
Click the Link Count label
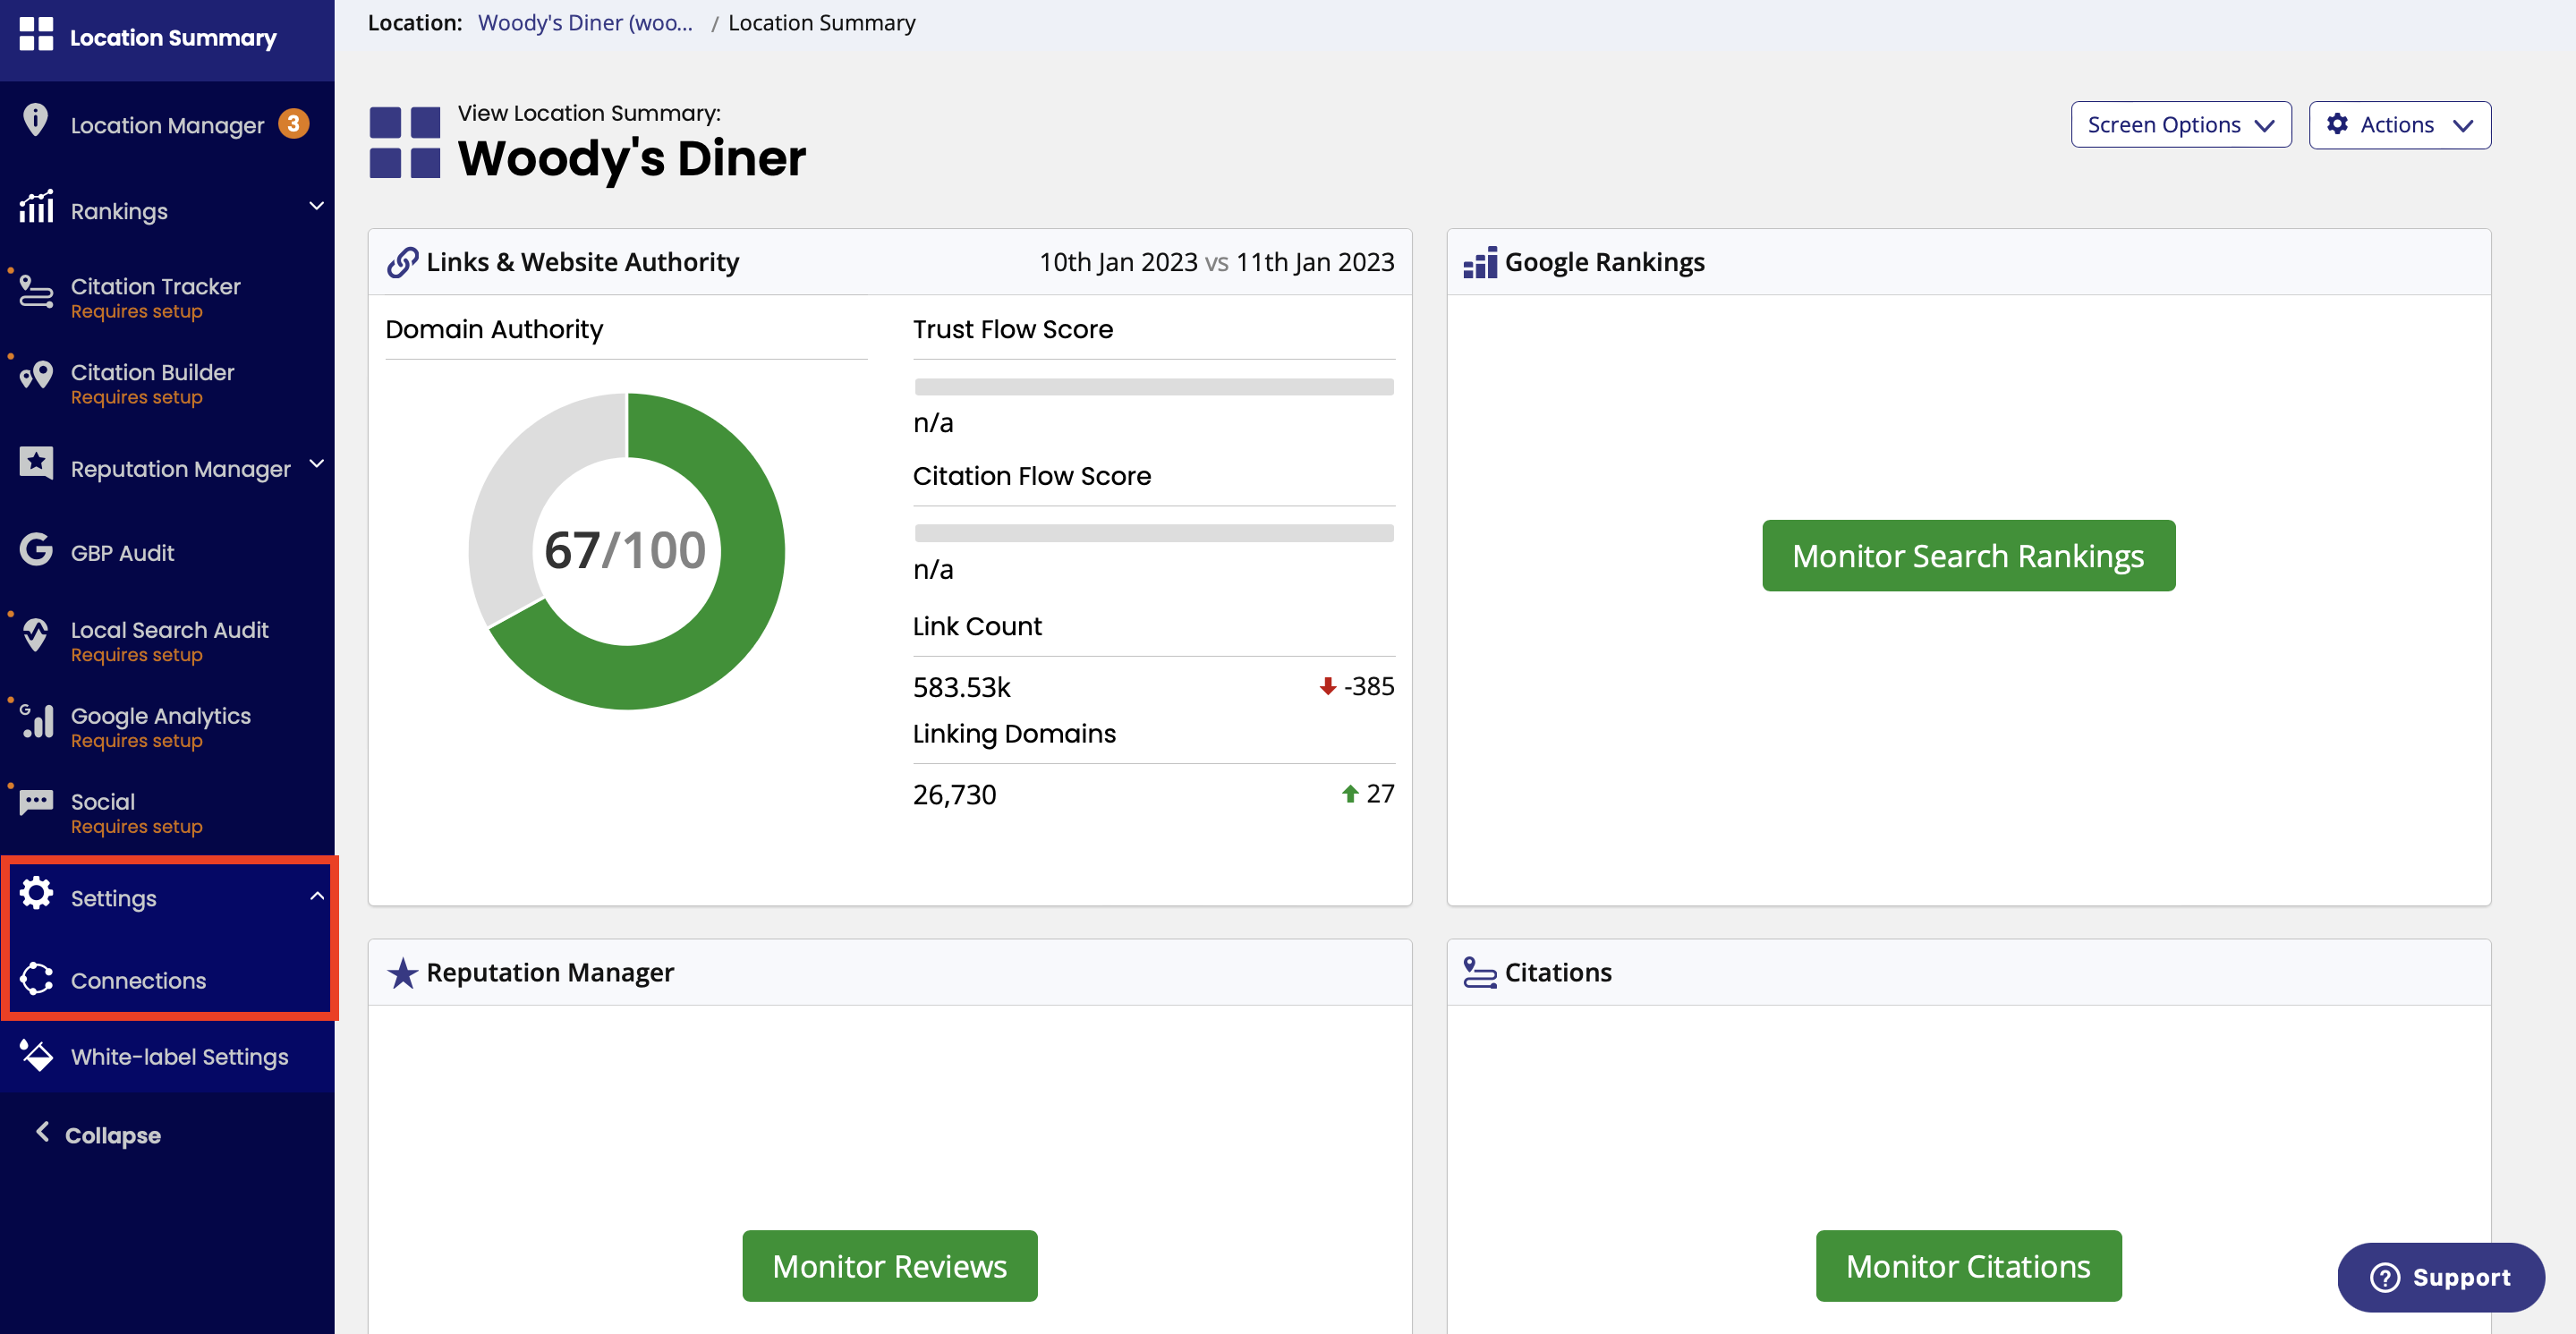click(x=977, y=626)
